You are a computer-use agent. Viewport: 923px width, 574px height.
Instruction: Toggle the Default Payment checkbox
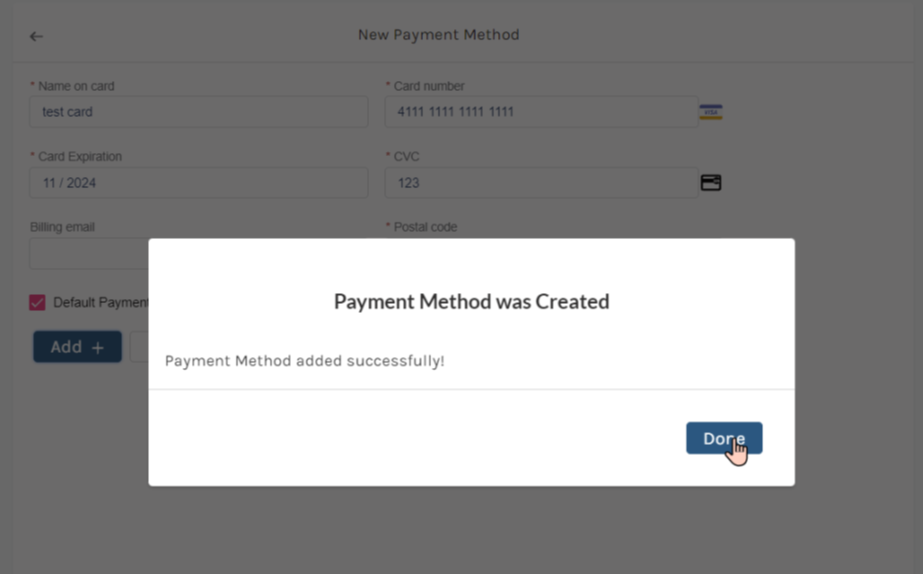coord(37,302)
